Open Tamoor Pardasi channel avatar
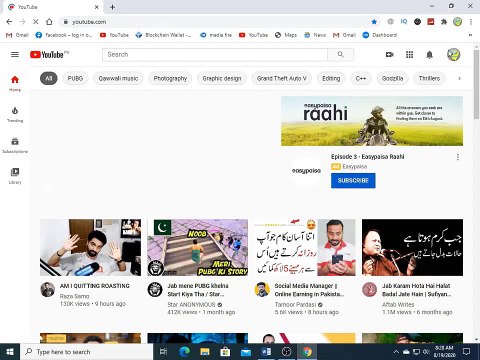The height and width of the screenshot is (360, 480). pos(262,289)
